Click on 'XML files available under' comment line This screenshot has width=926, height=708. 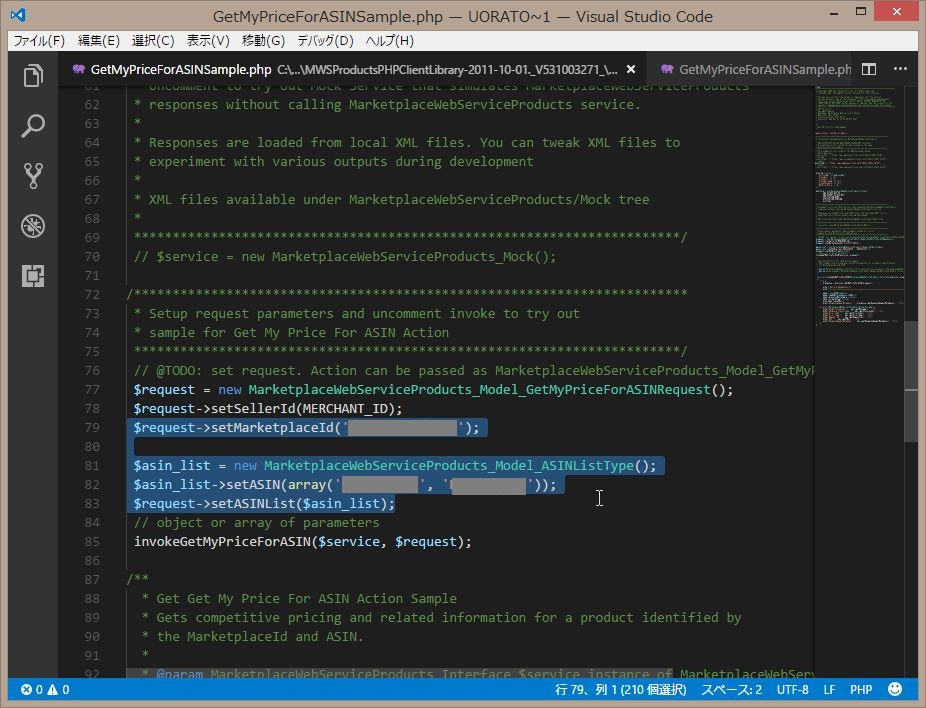pyautogui.click(x=392, y=200)
